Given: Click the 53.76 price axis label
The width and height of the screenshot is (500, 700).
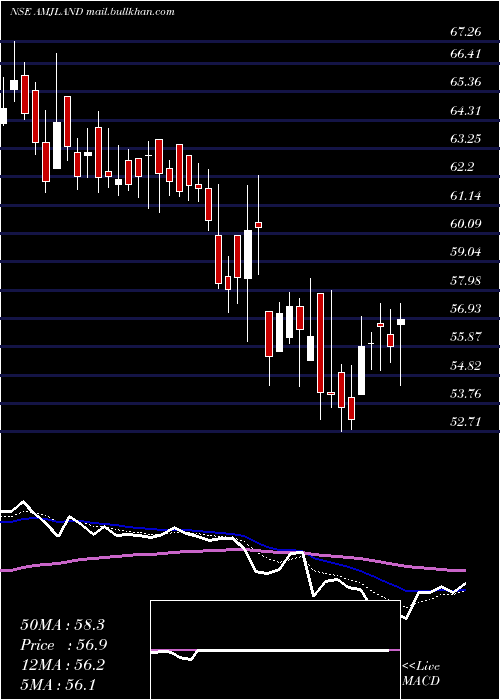Looking at the screenshot, I should tap(466, 394).
